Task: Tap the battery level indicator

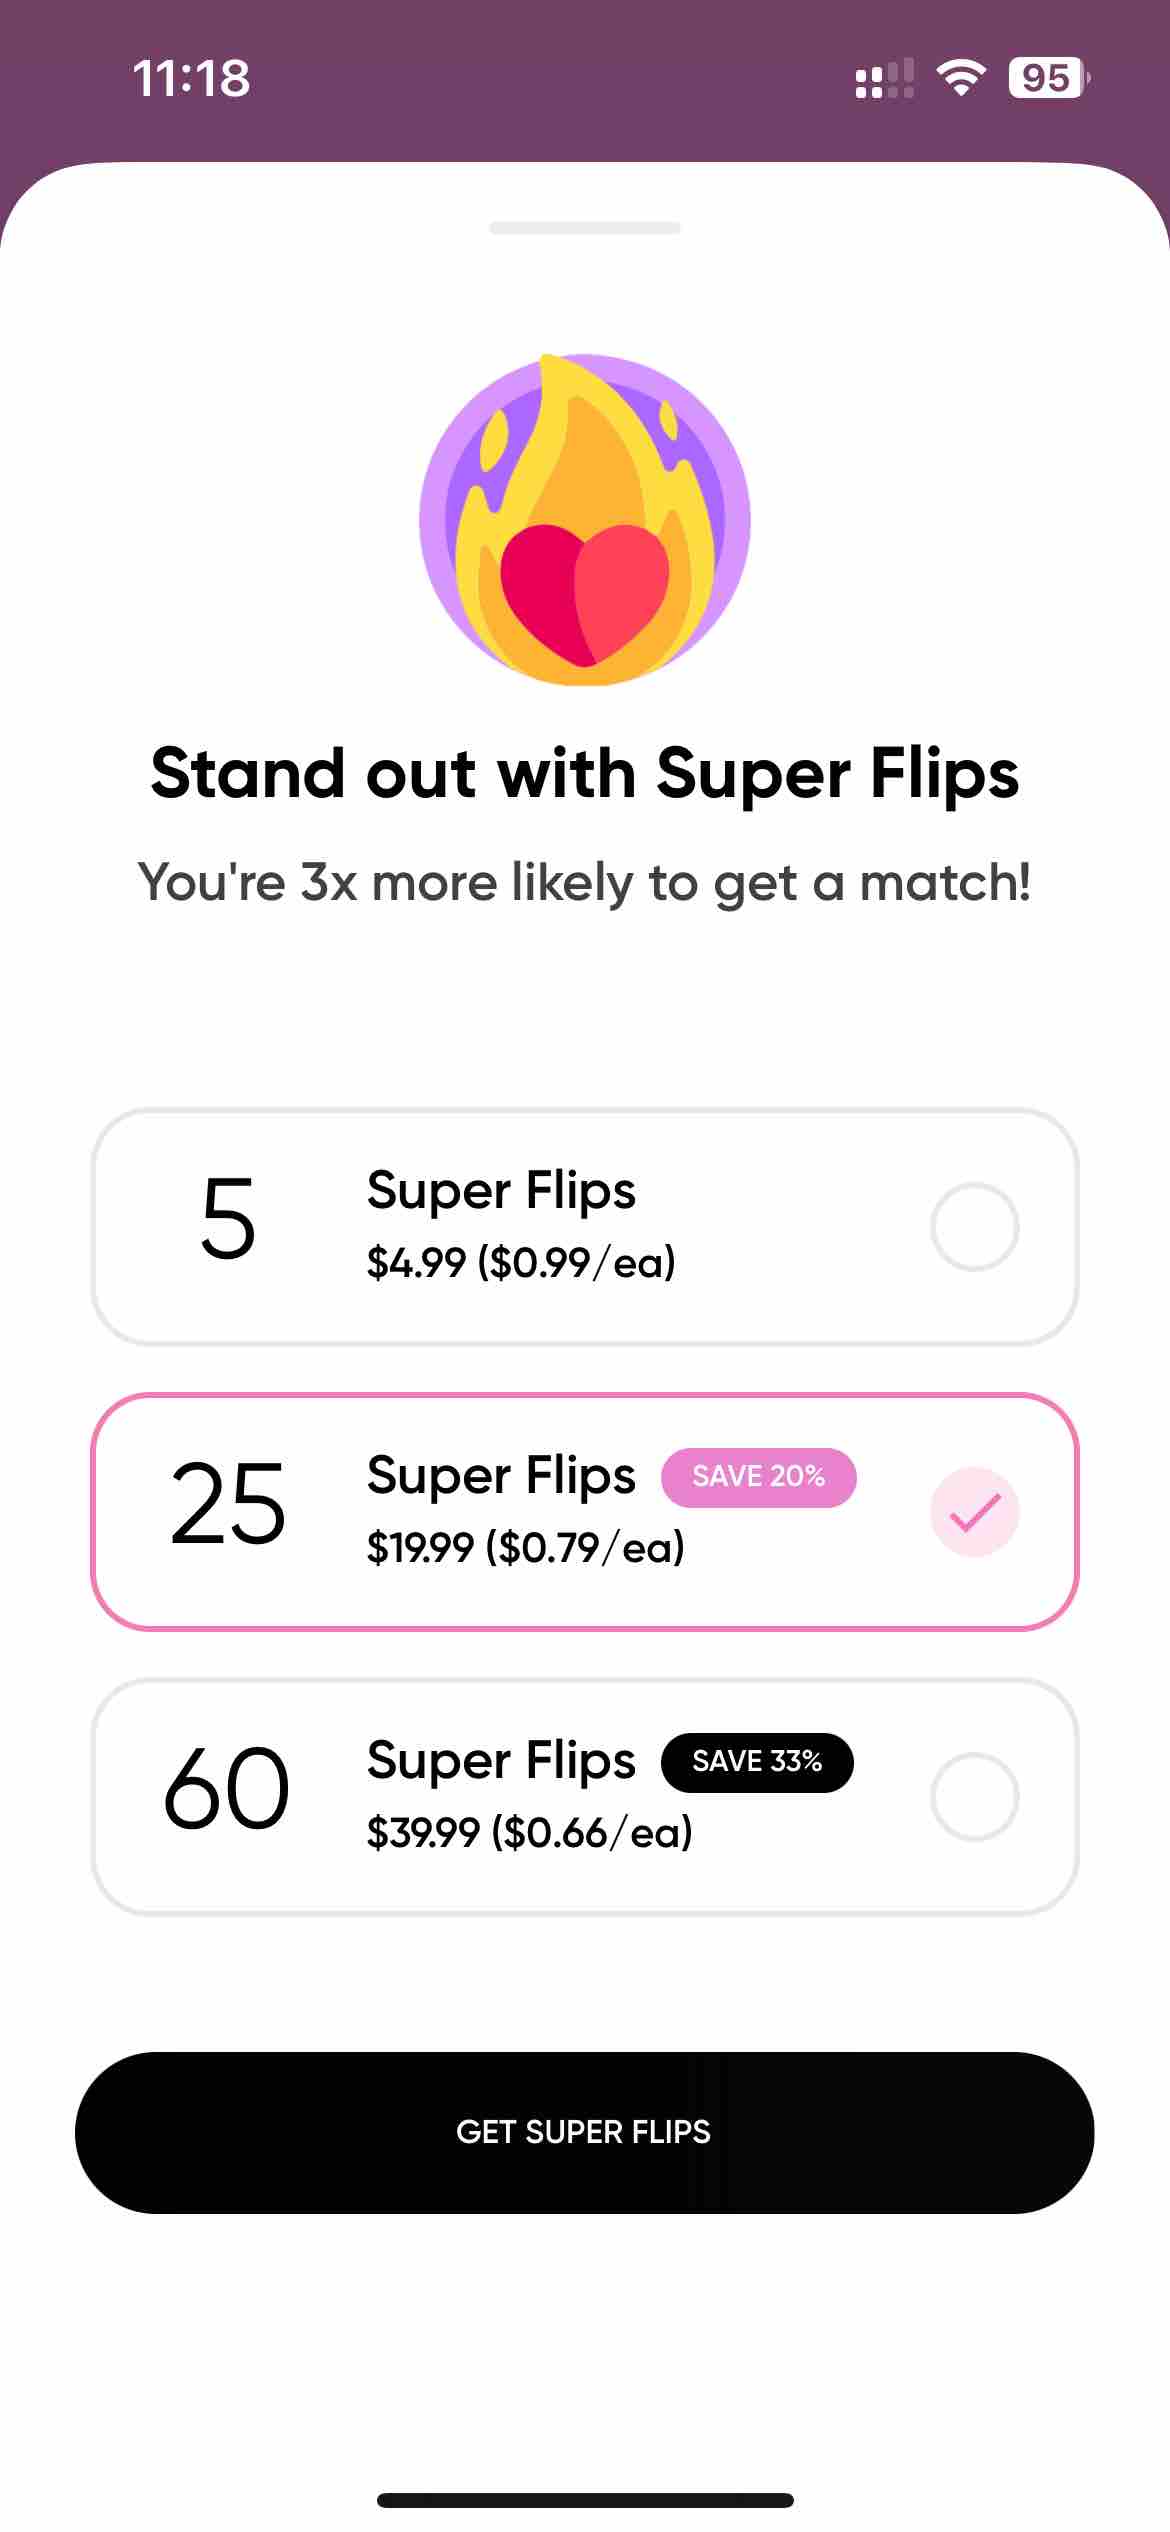Action: click(x=1049, y=78)
